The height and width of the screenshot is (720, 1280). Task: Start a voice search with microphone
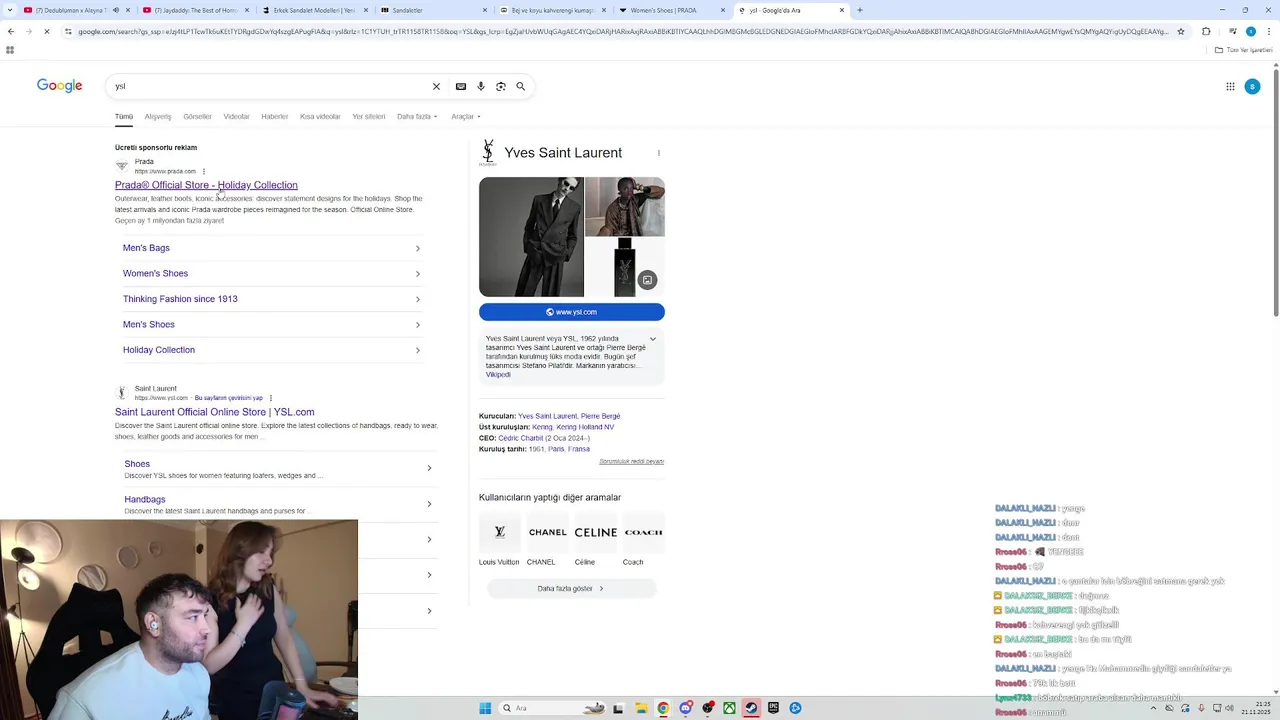point(481,86)
